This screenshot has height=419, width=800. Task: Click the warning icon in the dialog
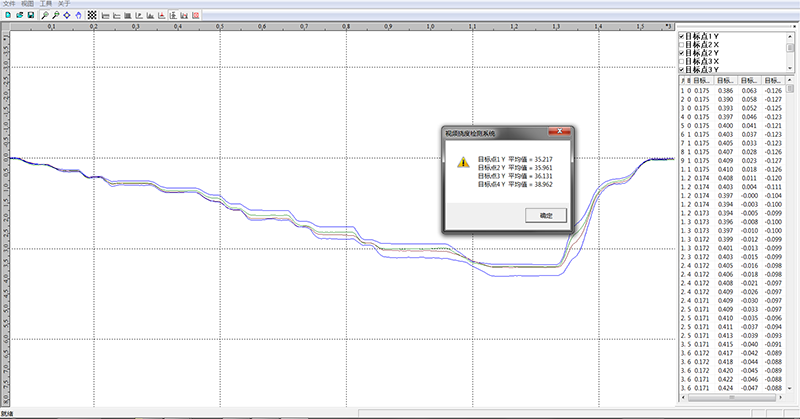click(463, 162)
